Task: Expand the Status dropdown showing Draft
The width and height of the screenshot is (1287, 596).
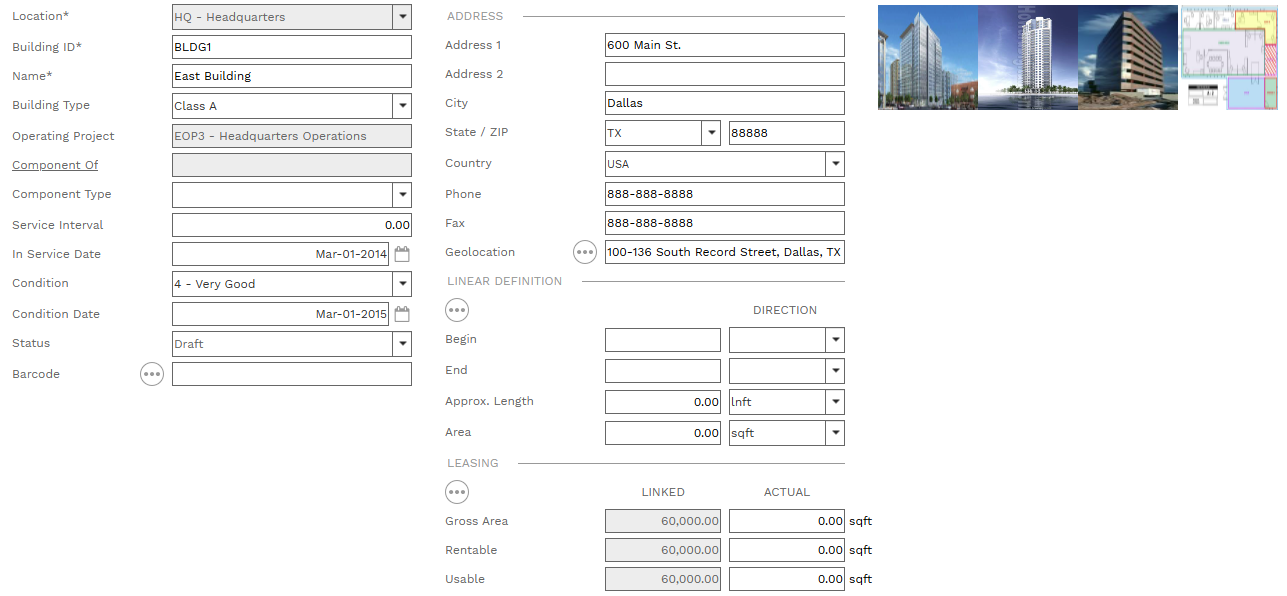Action: [402, 344]
